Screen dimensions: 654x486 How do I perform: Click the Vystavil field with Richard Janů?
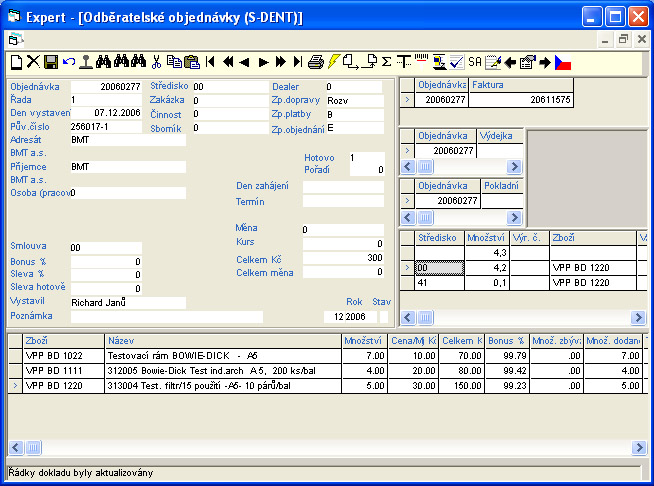[x=127, y=302]
